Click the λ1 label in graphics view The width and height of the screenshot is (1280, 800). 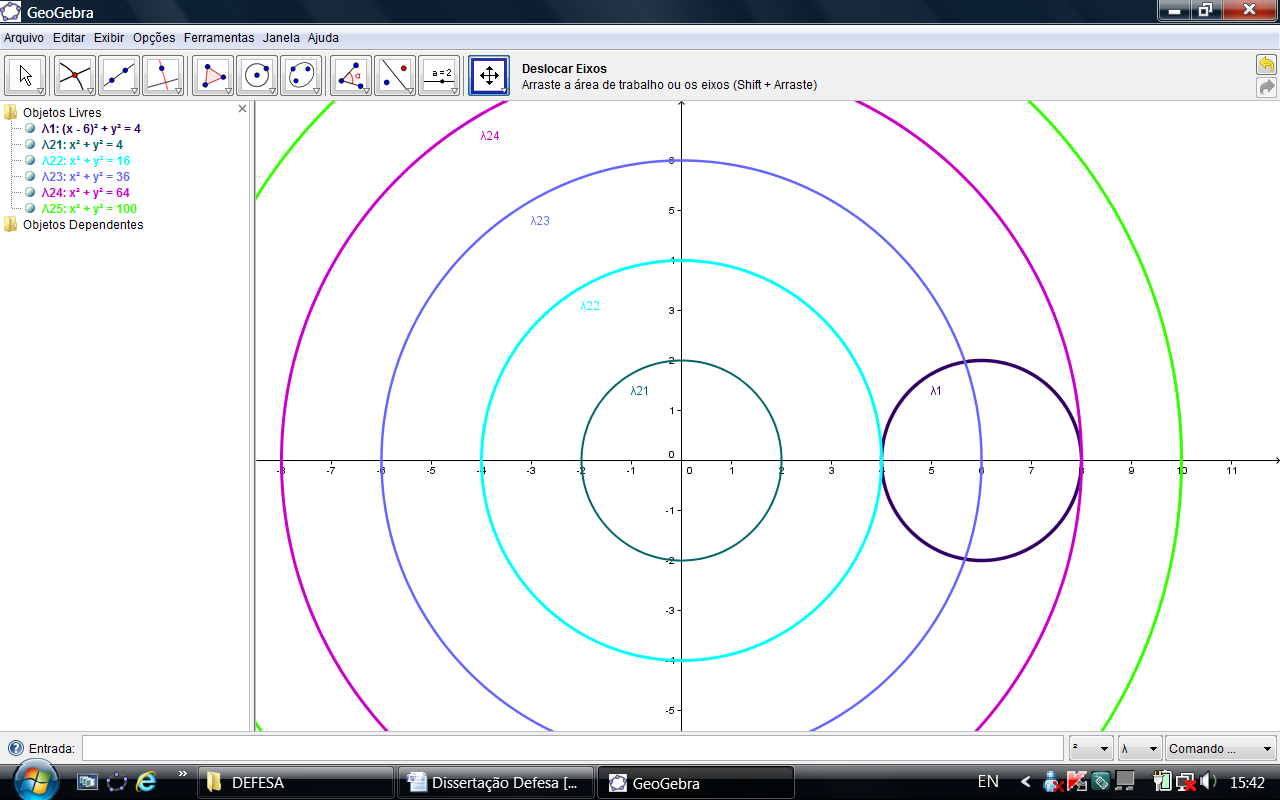pyautogui.click(x=936, y=391)
